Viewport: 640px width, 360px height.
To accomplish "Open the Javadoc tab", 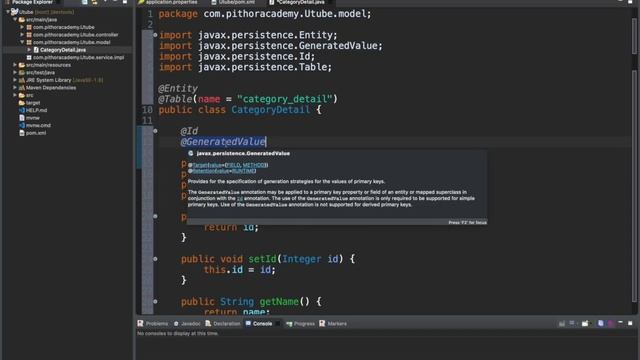I will [x=187, y=324].
